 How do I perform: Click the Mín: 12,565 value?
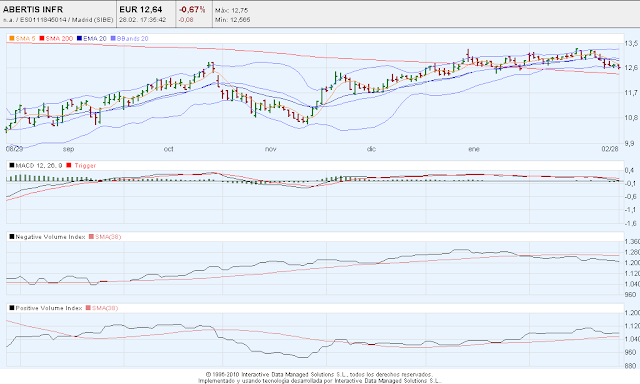coord(233,20)
